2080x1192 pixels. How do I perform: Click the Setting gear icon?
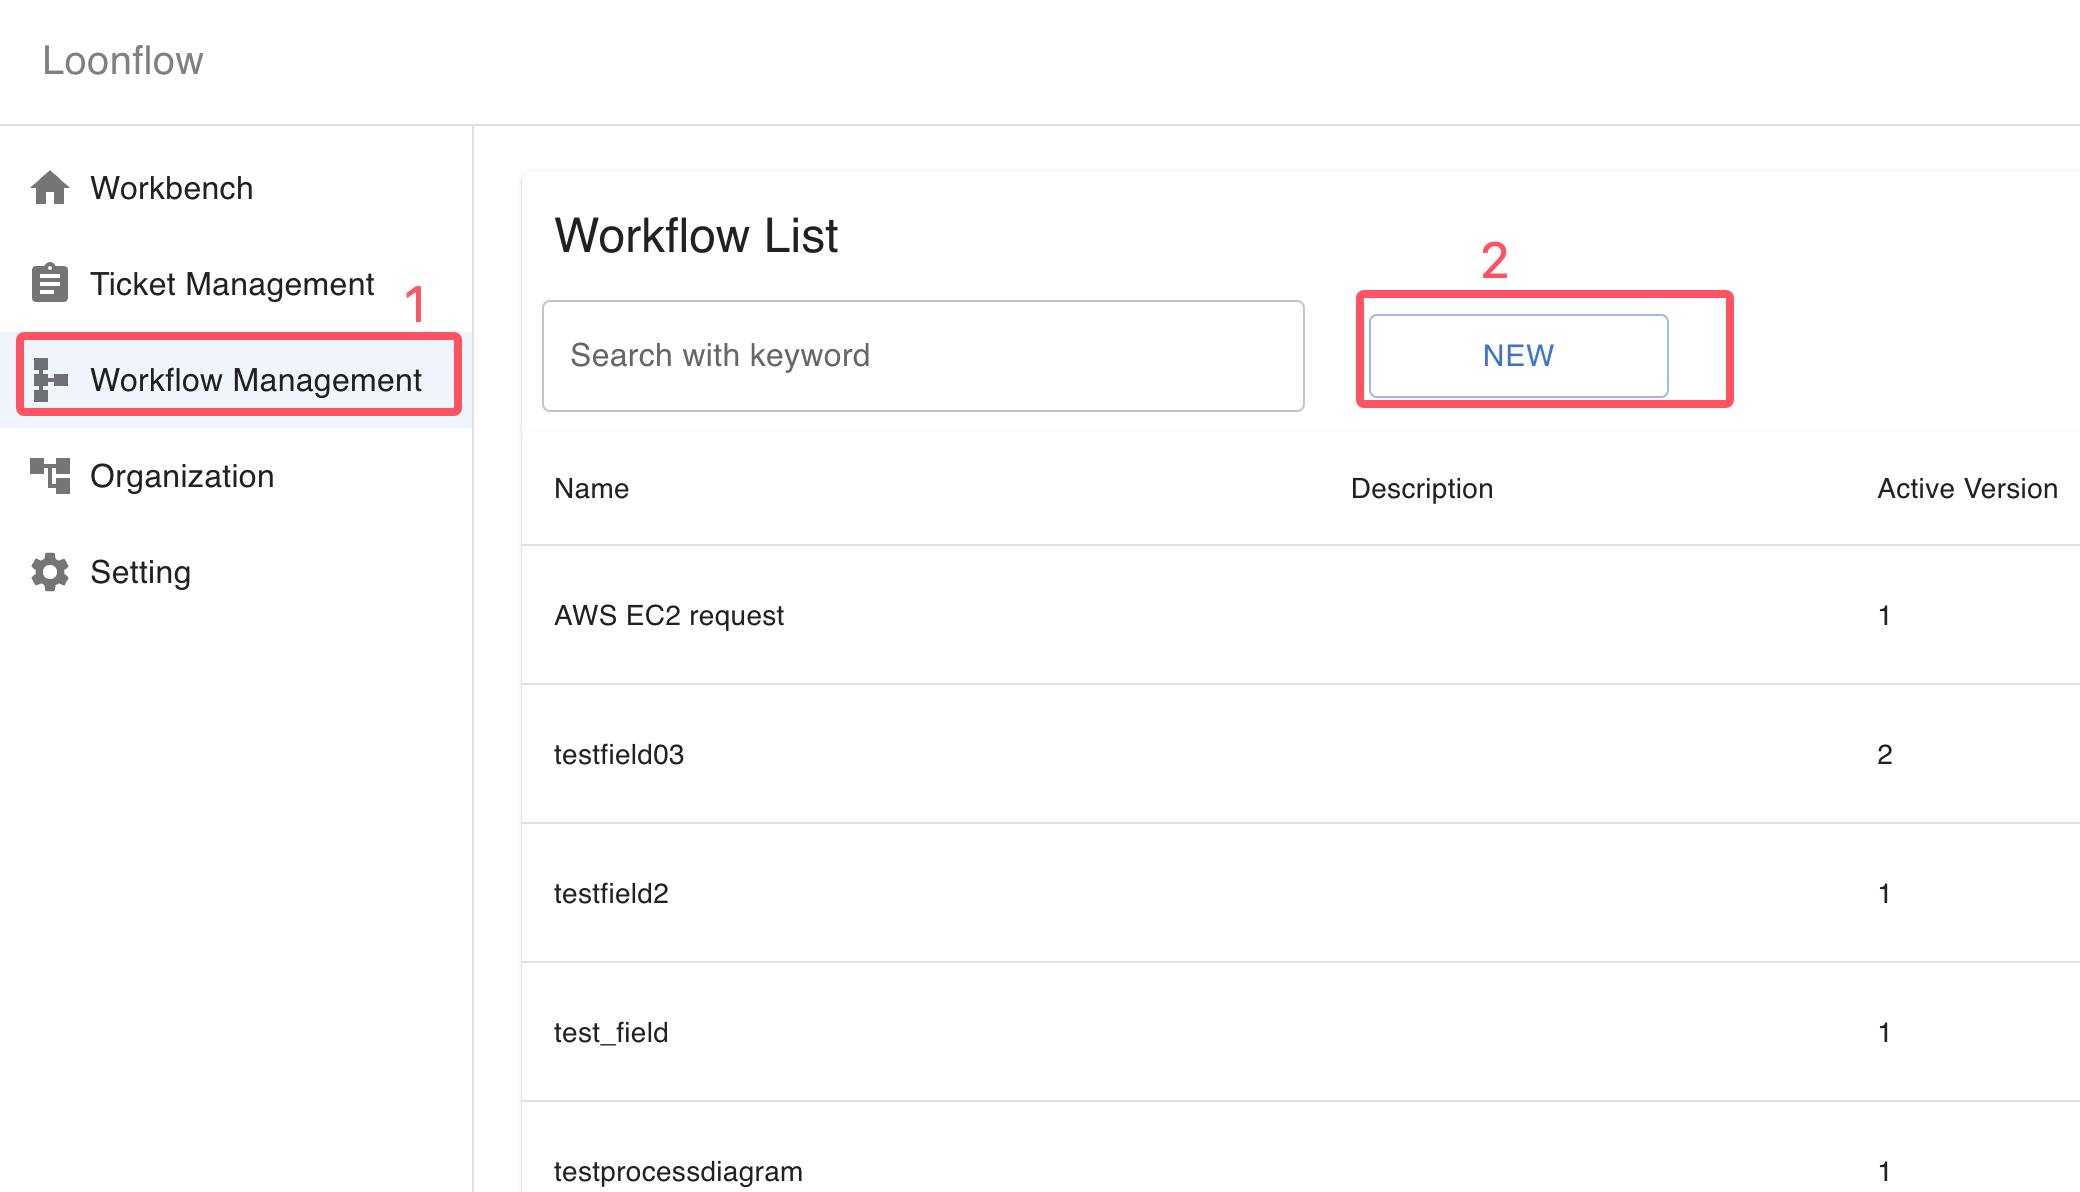50,572
